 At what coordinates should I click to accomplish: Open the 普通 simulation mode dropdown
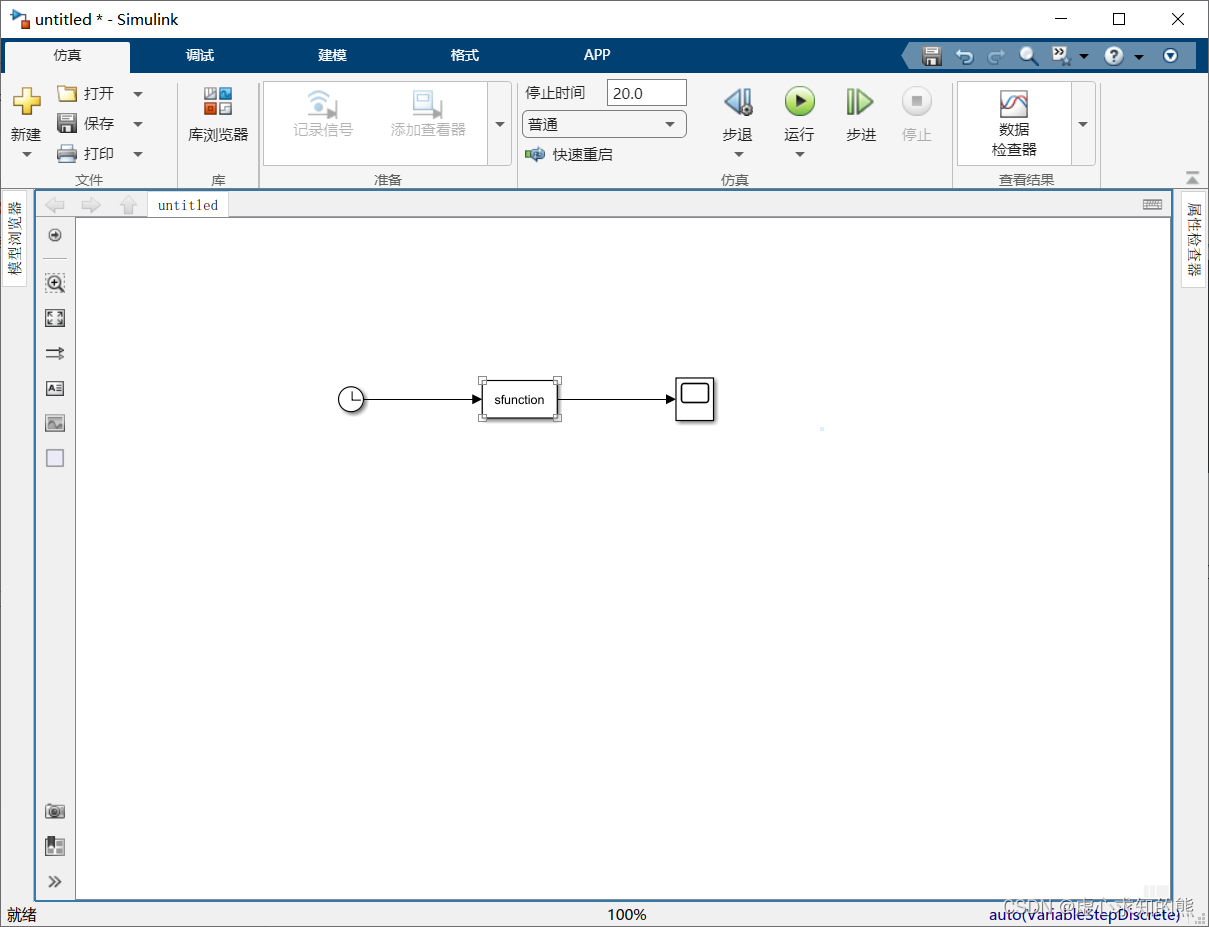click(x=604, y=125)
